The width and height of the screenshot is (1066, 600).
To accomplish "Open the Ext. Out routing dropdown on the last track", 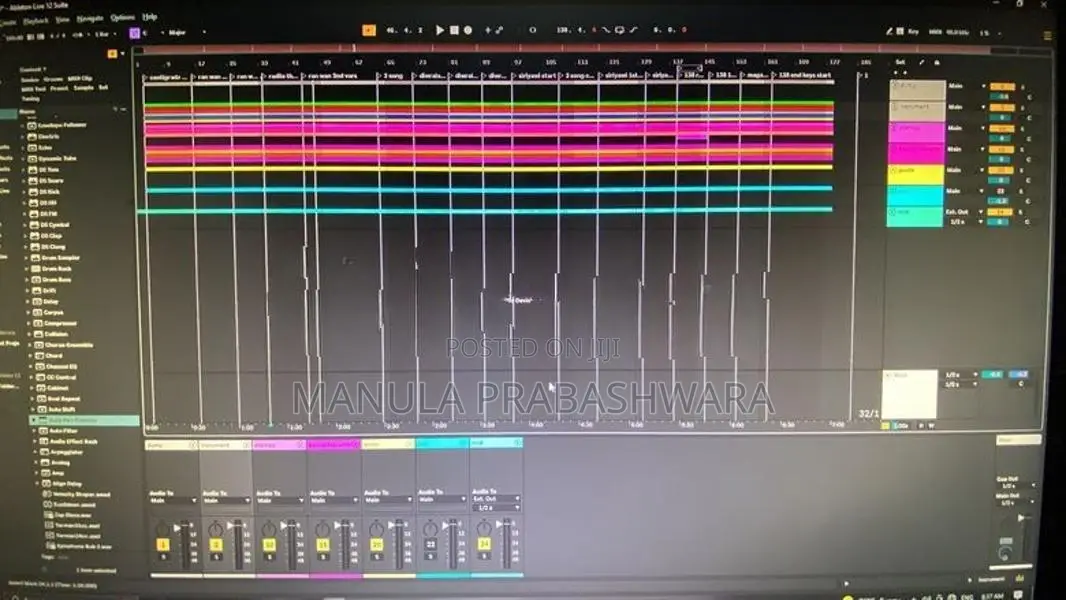I will (x=496, y=499).
